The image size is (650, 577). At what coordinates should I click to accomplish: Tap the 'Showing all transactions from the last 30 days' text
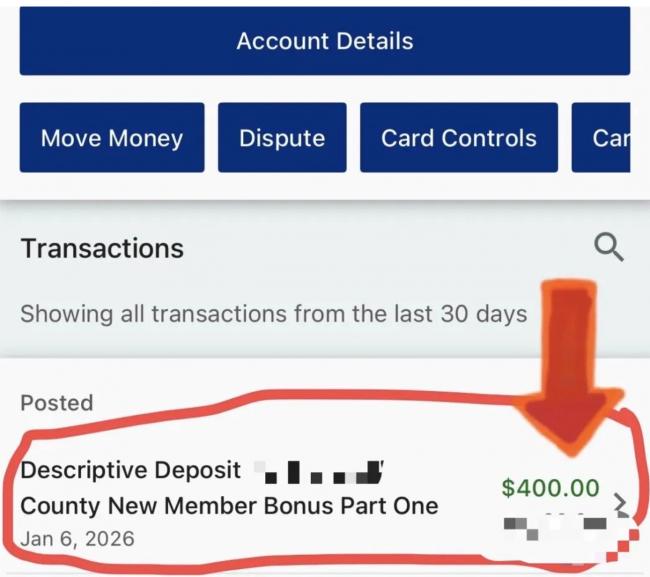[x=273, y=314]
